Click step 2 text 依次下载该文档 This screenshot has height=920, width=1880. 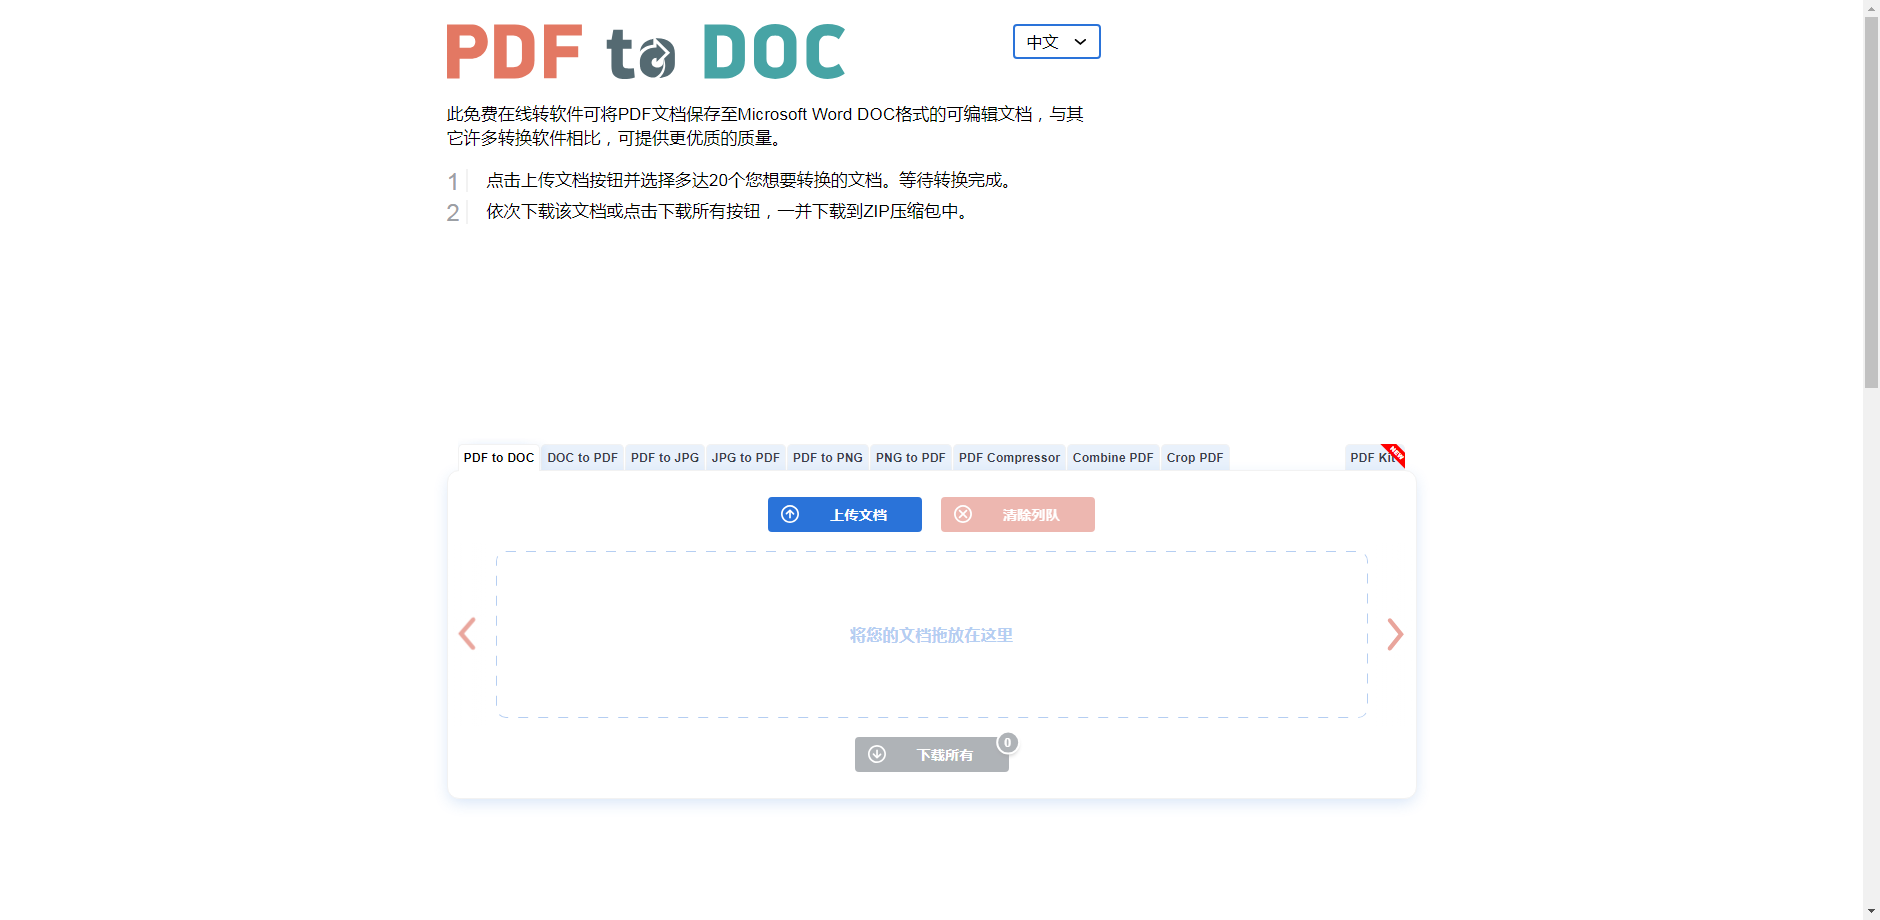click(x=729, y=212)
